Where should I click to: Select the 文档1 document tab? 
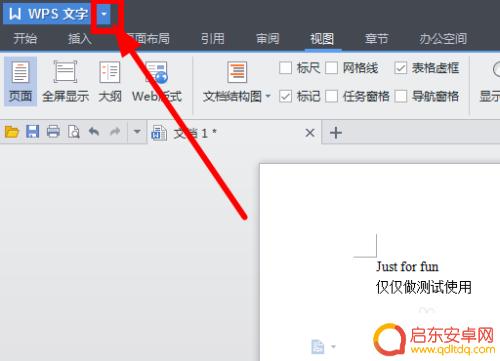(233, 133)
